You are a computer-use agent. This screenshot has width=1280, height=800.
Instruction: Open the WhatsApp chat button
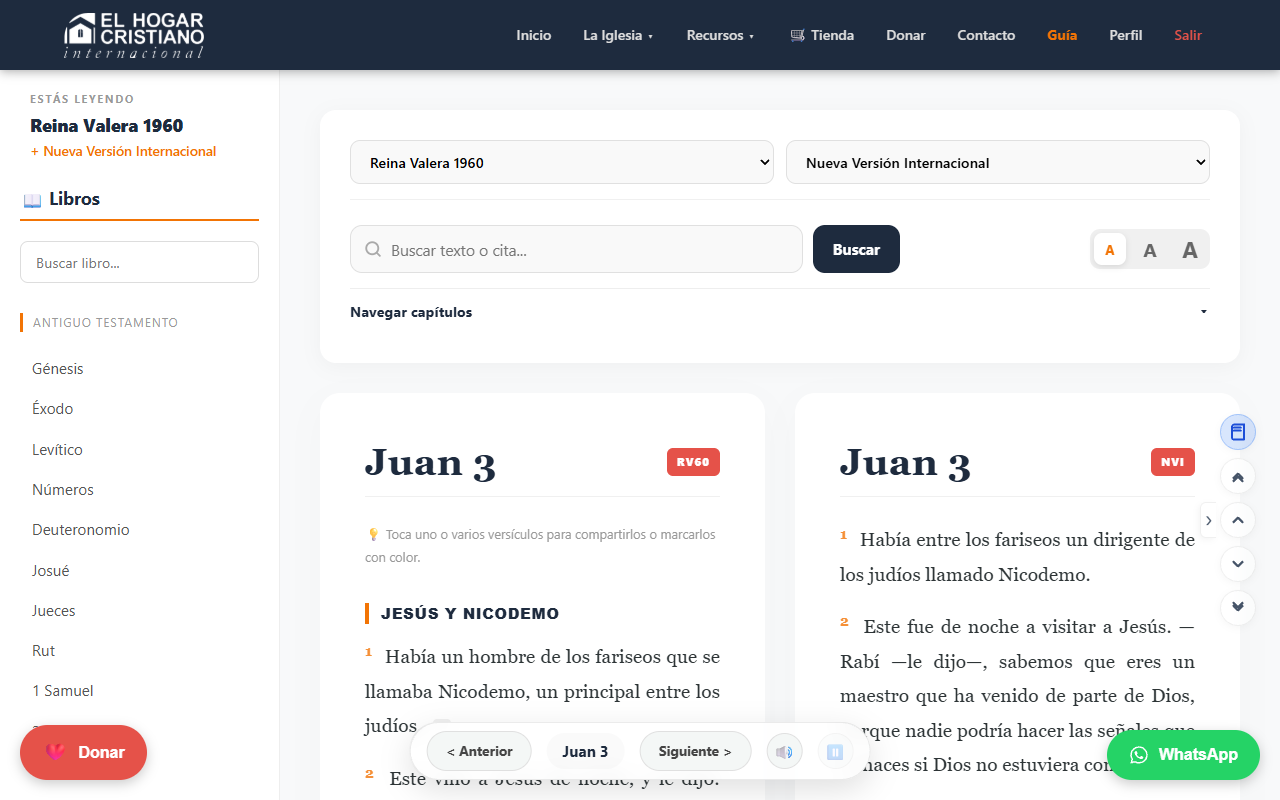tap(1183, 755)
